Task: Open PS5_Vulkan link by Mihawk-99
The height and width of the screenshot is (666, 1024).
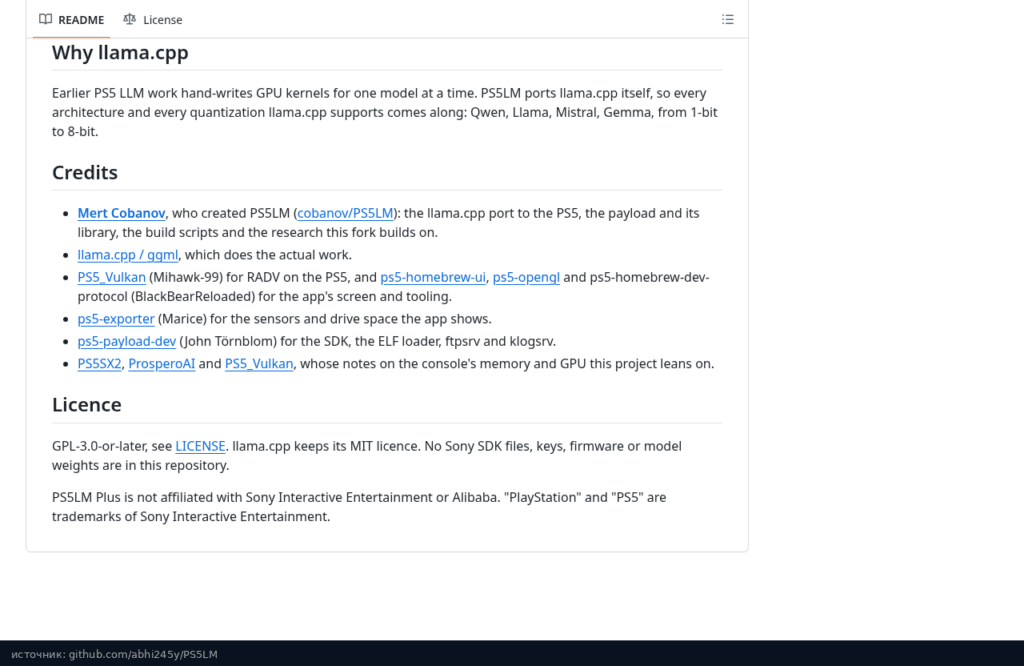Action: (x=112, y=277)
